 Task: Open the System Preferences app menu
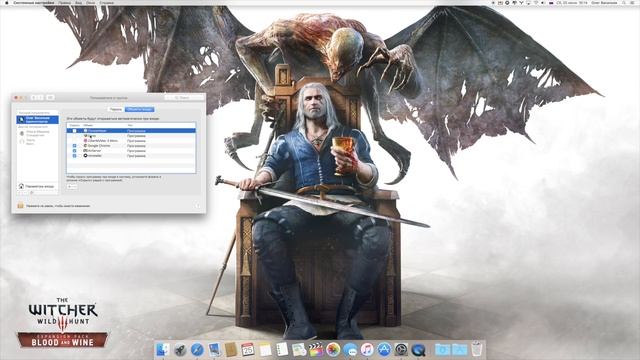33,2
